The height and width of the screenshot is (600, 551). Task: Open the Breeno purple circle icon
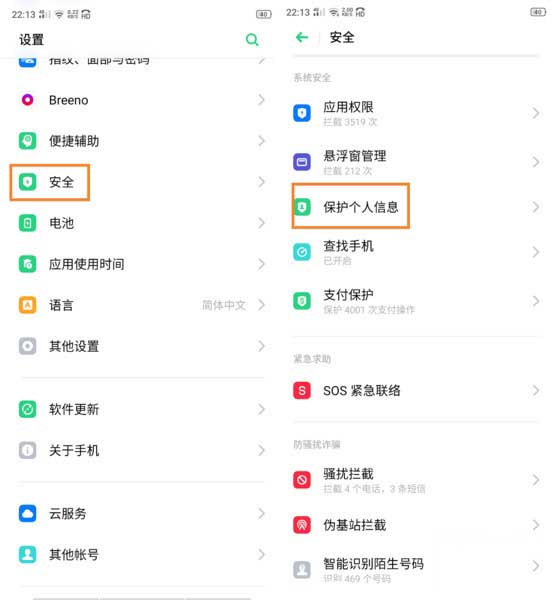pos(28,100)
